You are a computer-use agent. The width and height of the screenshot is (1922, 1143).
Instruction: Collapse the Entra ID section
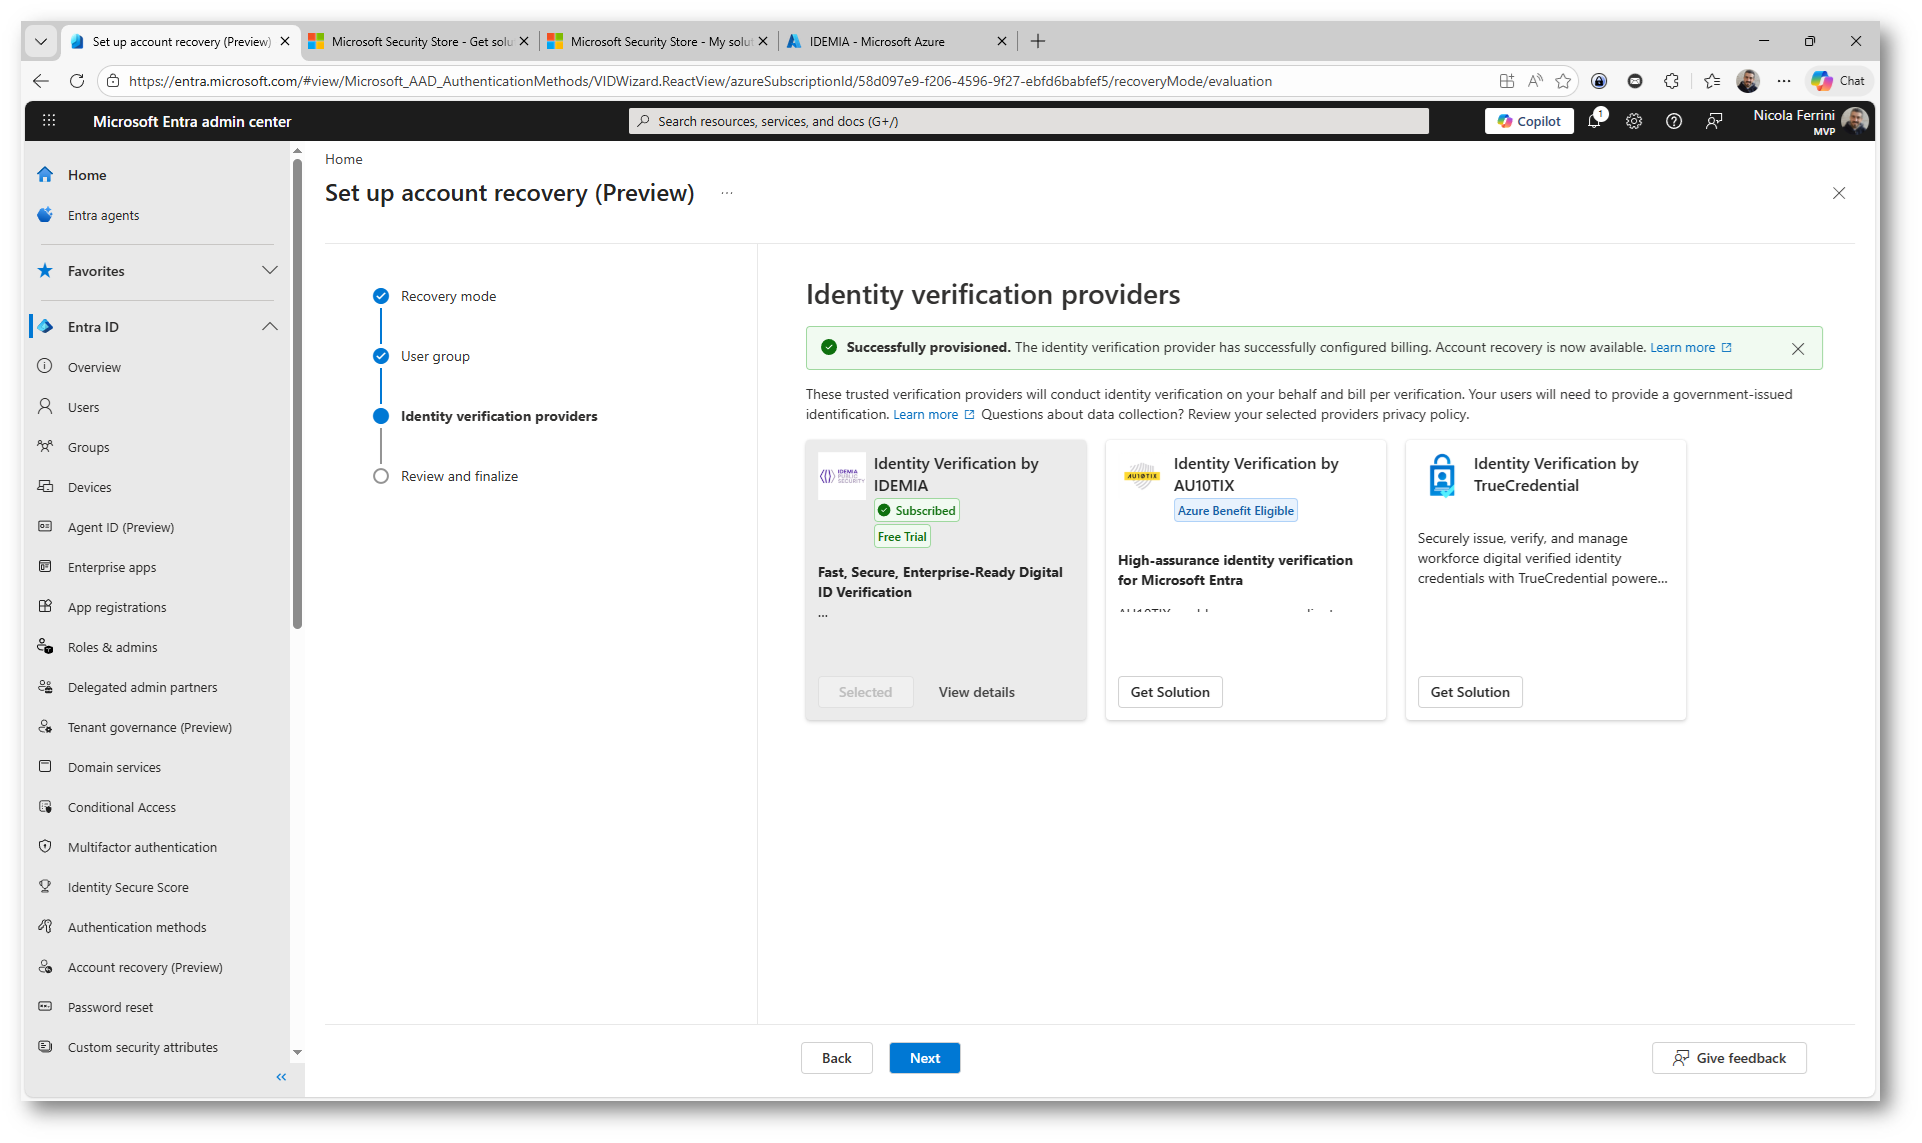pos(269,327)
